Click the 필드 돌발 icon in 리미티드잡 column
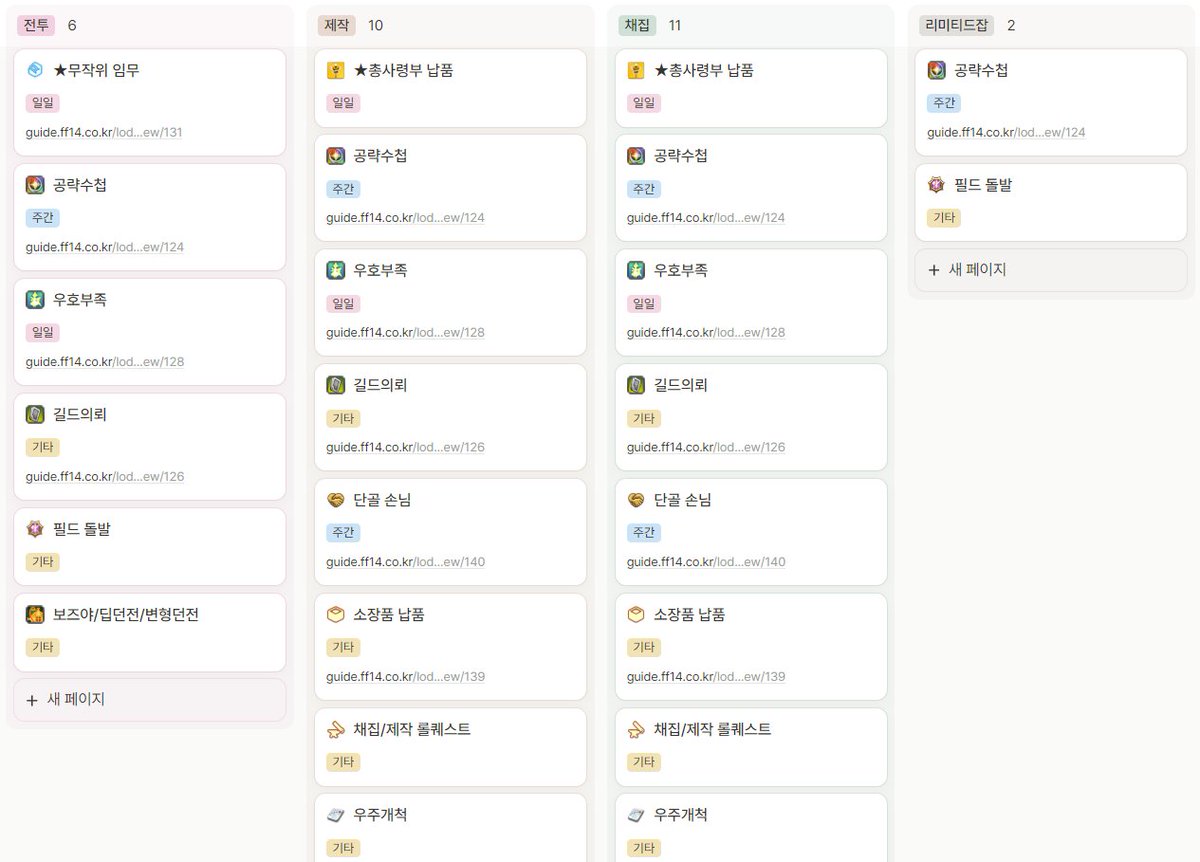The height and width of the screenshot is (862, 1200). [x=937, y=185]
